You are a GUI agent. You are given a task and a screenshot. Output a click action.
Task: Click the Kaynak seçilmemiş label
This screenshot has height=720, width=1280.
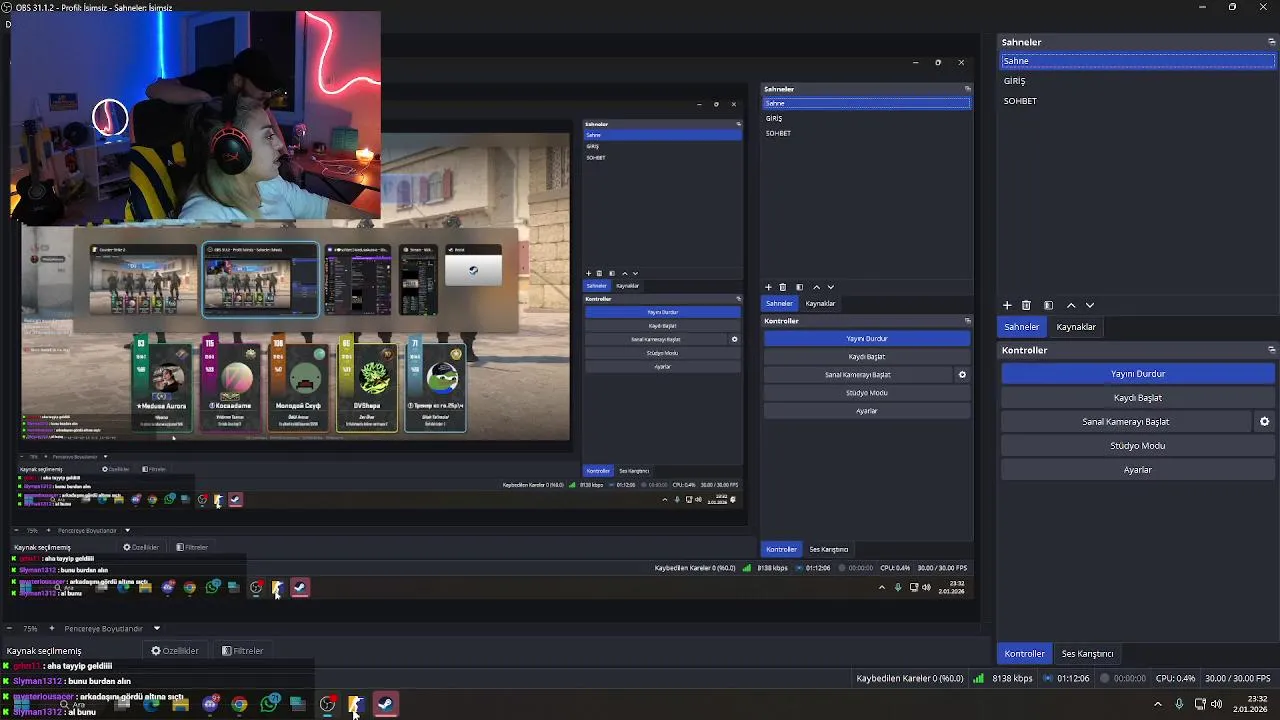(x=44, y=651)
